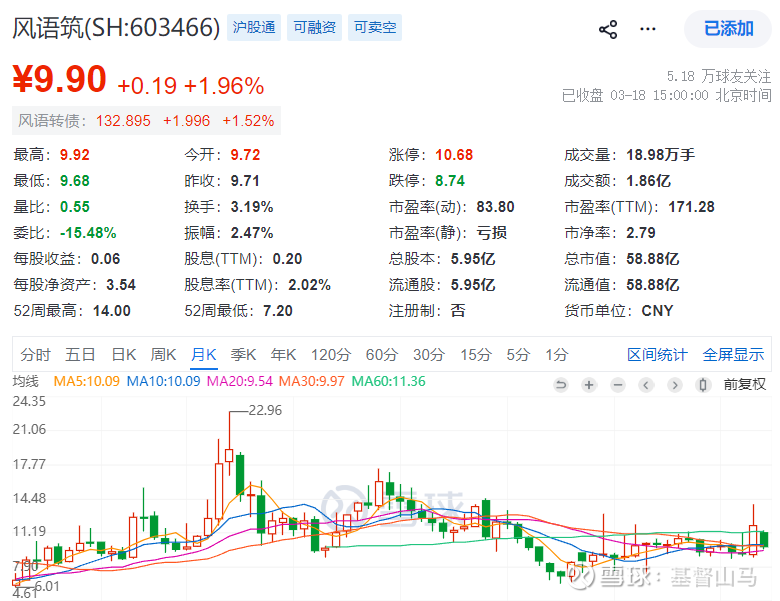Move chart left with previous arrow
Viewport: 780px width, 601px height.
[646, 385]
